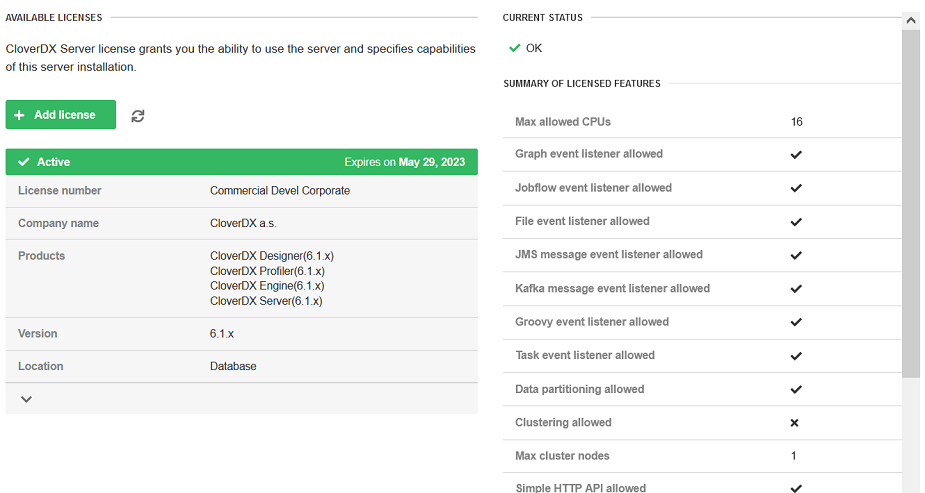Click the Kafka message listener checkmark

click(x=796, y=289)
